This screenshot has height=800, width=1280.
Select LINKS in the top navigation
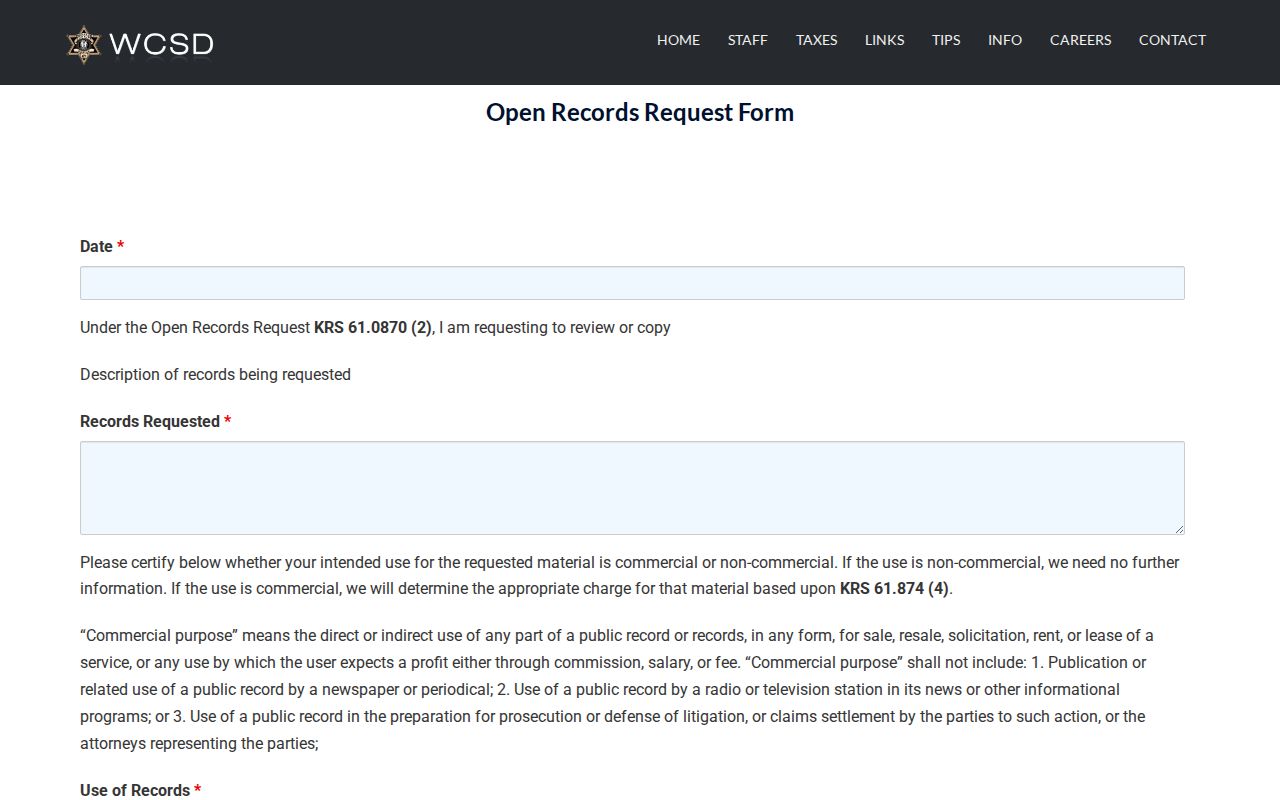click(885, 40)
